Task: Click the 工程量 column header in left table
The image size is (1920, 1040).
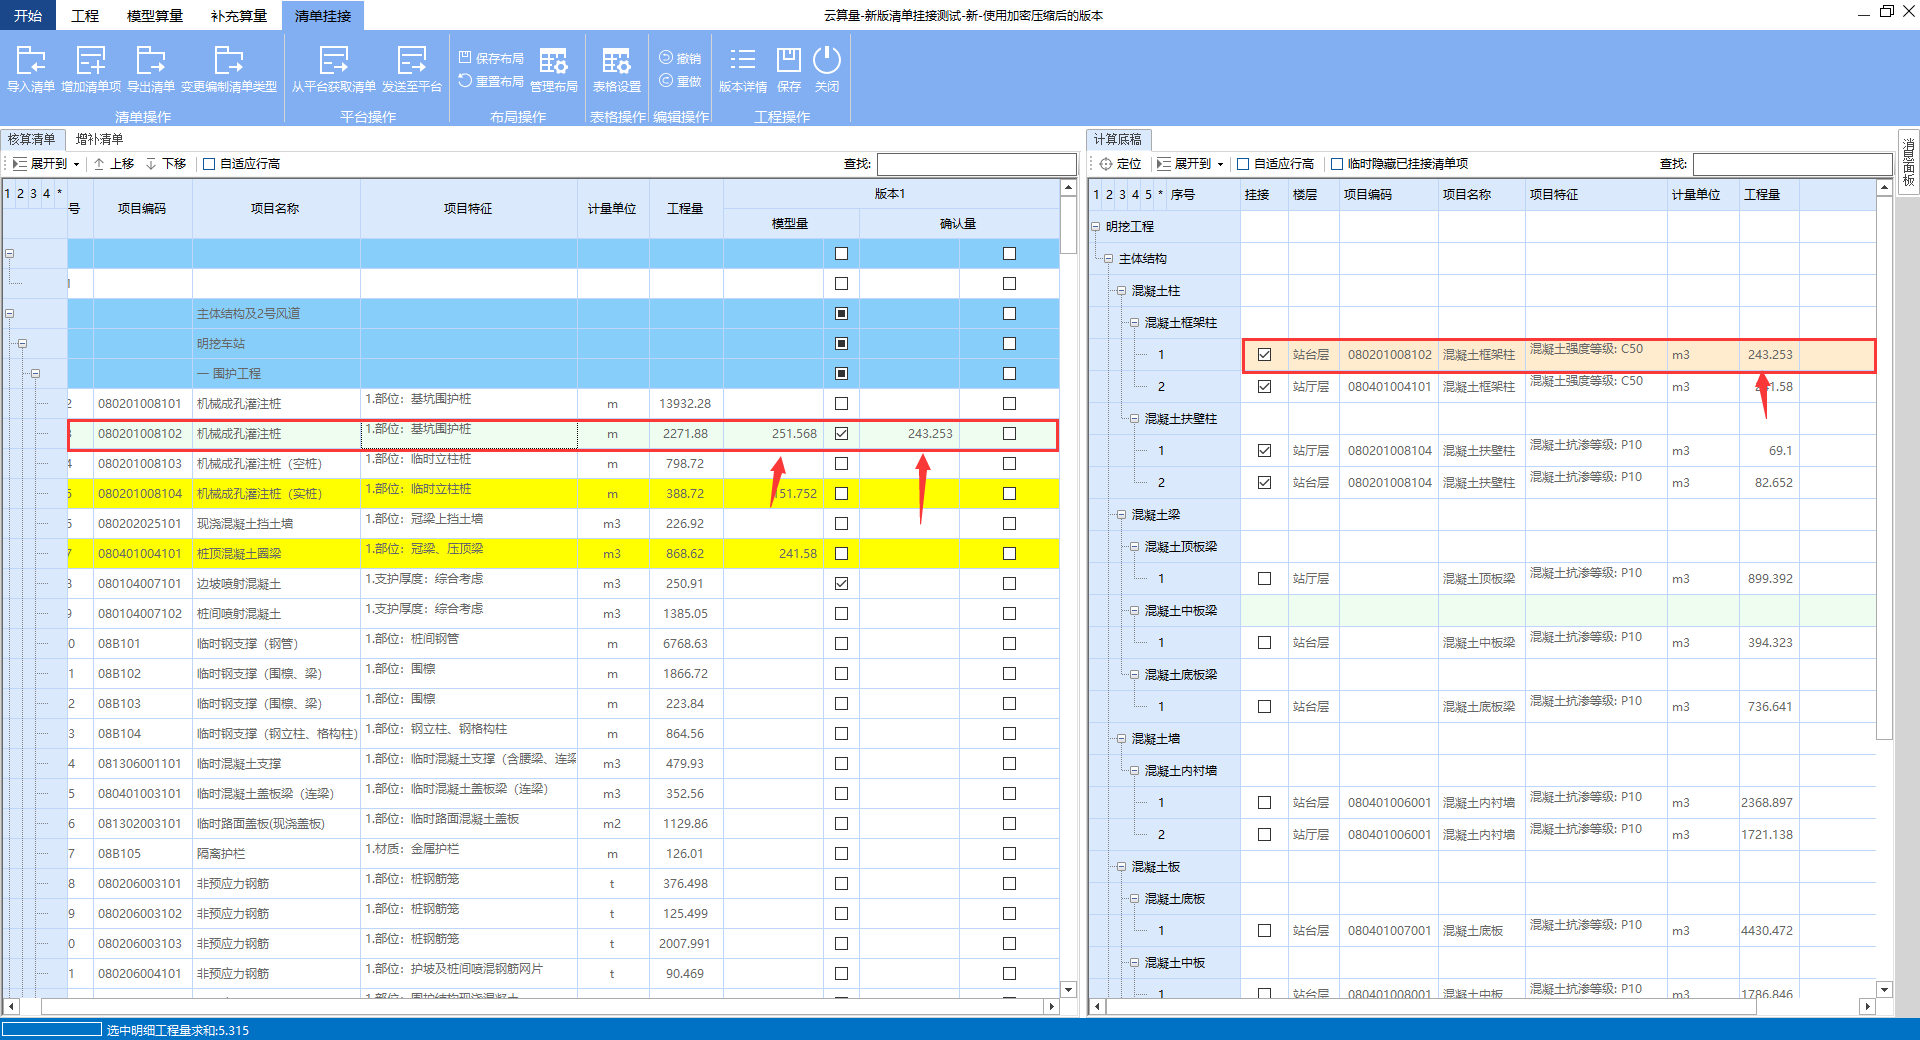Action: pyautogui.click(x=685, y=208)
